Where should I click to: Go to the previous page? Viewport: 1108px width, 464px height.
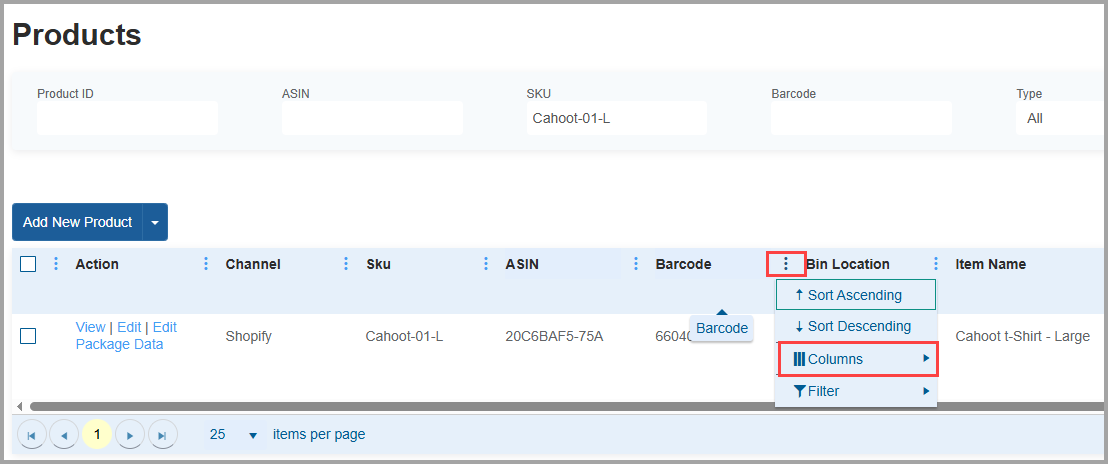tap(64, 435)
